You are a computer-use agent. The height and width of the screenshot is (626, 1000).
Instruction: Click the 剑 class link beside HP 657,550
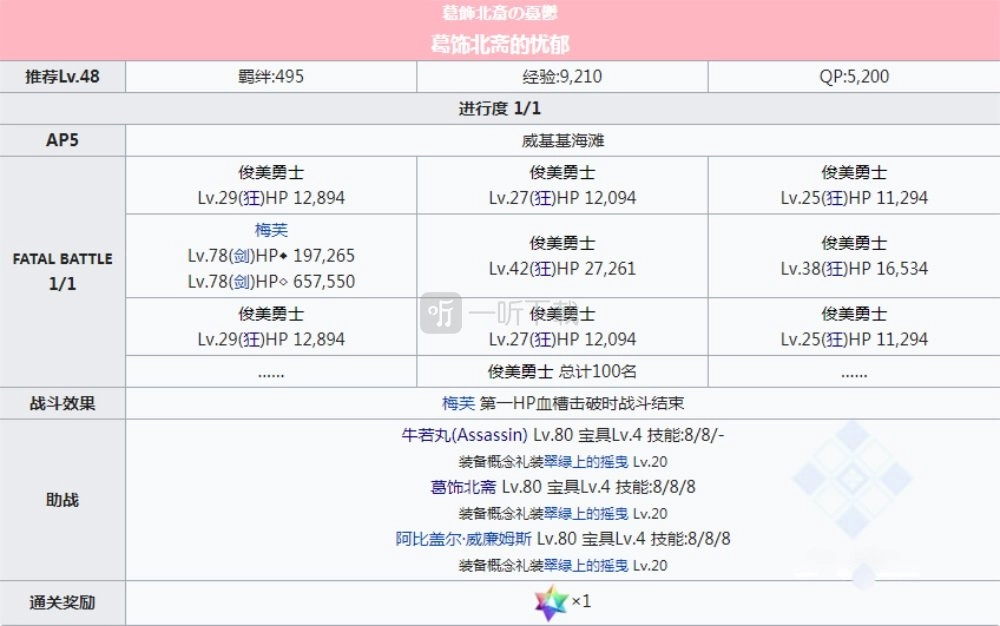[242, 282]
